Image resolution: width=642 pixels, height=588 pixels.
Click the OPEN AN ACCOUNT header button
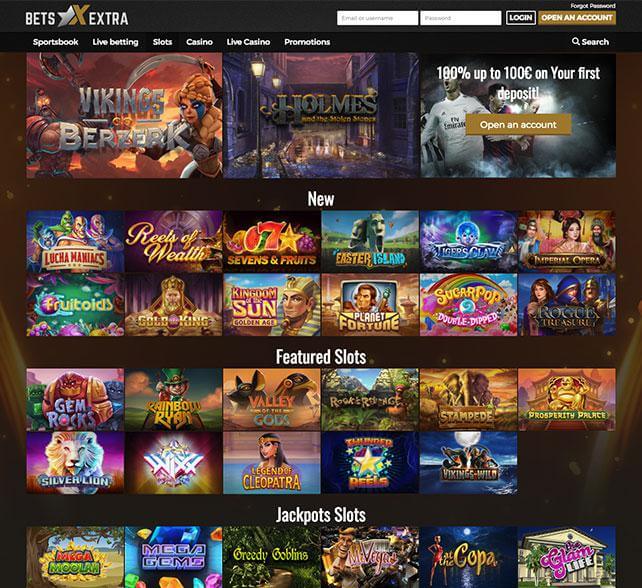577,18
